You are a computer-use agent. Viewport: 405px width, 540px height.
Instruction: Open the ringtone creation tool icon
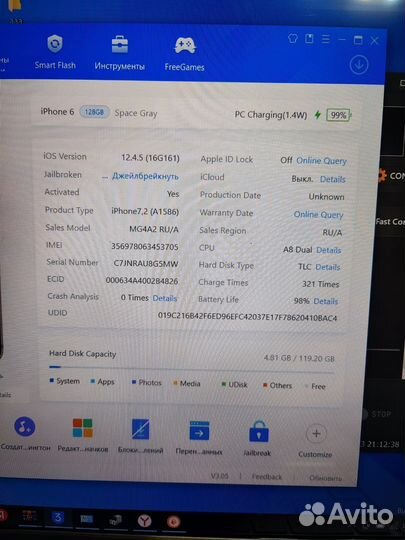pyautogui.click(x=25, y=426)
